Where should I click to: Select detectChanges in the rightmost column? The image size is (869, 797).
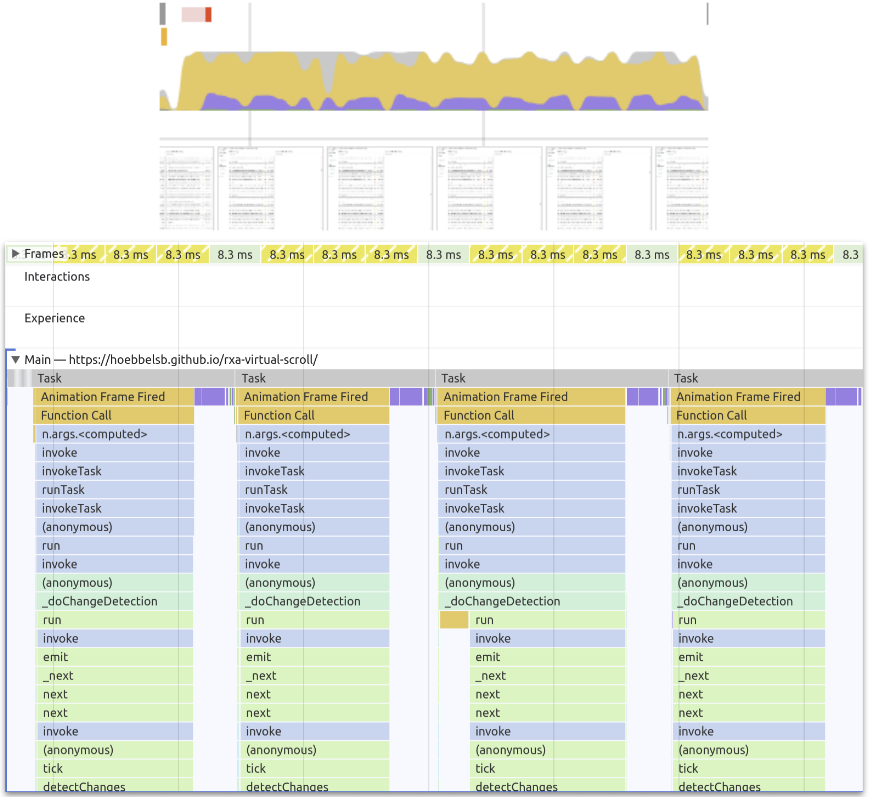[x=749, y=788]
